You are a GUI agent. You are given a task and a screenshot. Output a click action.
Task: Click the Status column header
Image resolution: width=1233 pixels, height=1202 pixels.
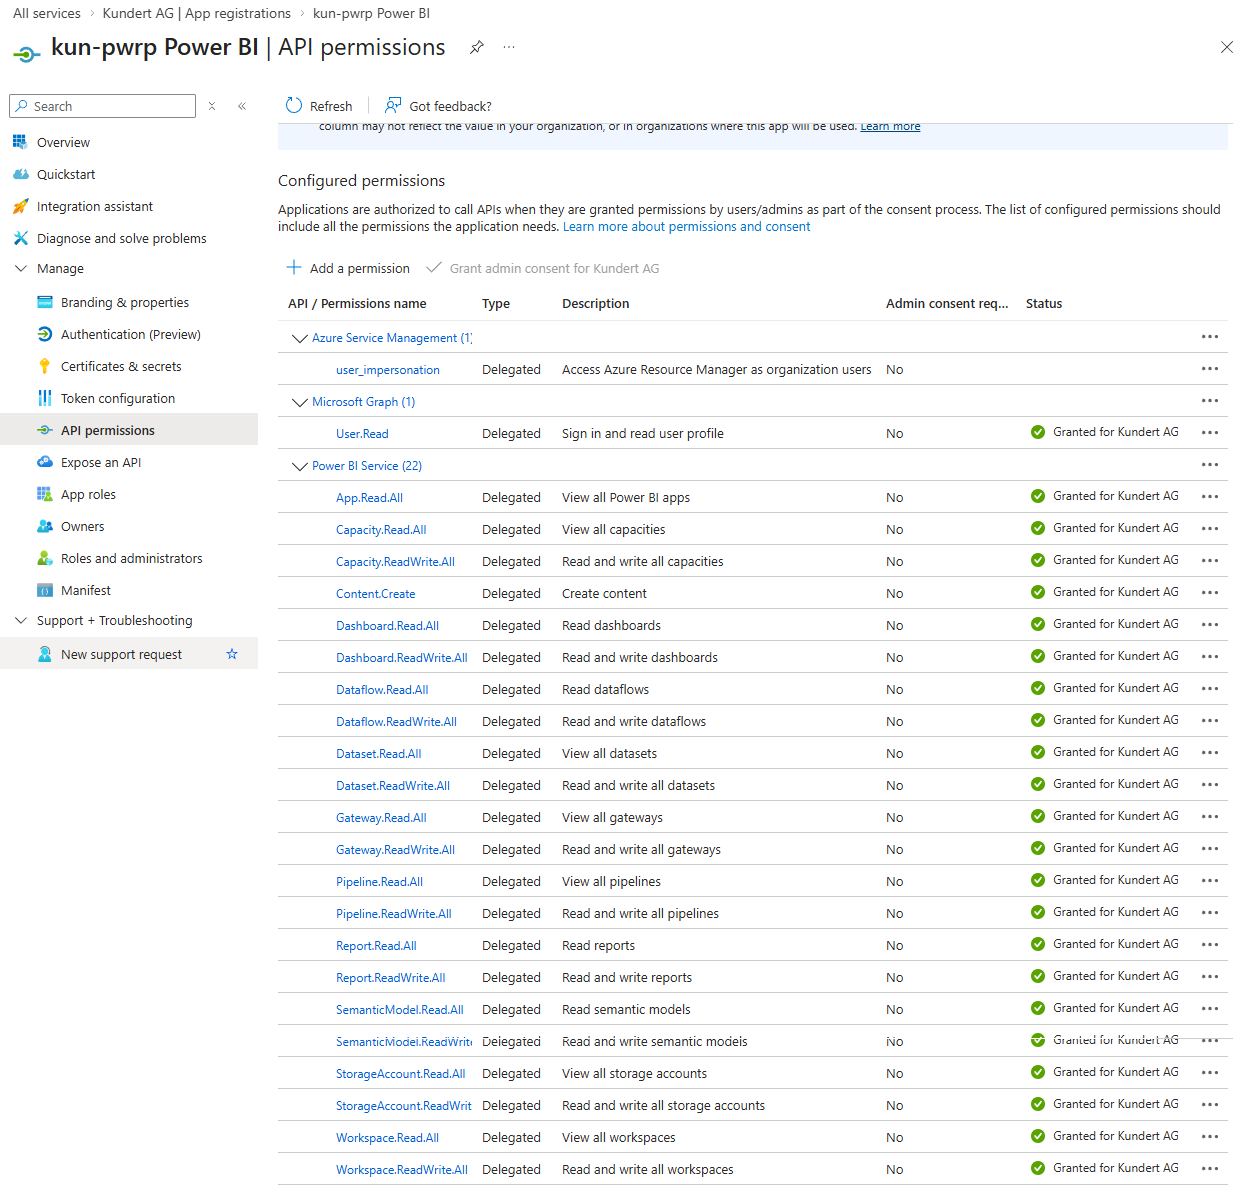[x=1044, y=304]
